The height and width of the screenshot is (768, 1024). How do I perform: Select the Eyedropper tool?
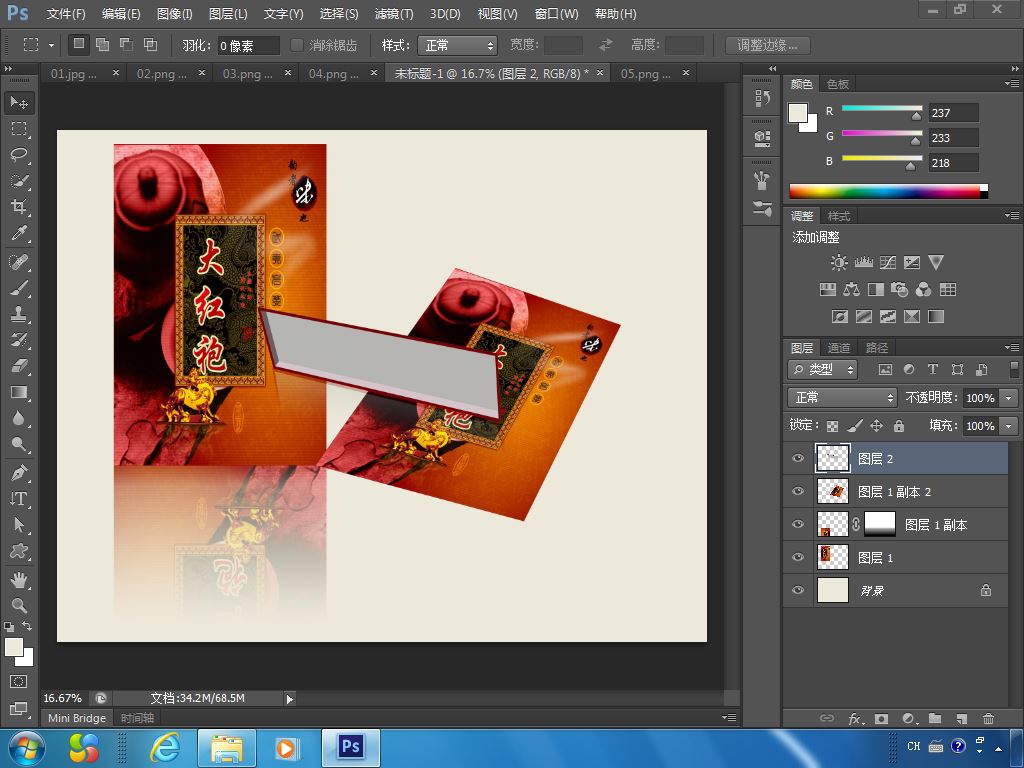click(x=19, y=233)
